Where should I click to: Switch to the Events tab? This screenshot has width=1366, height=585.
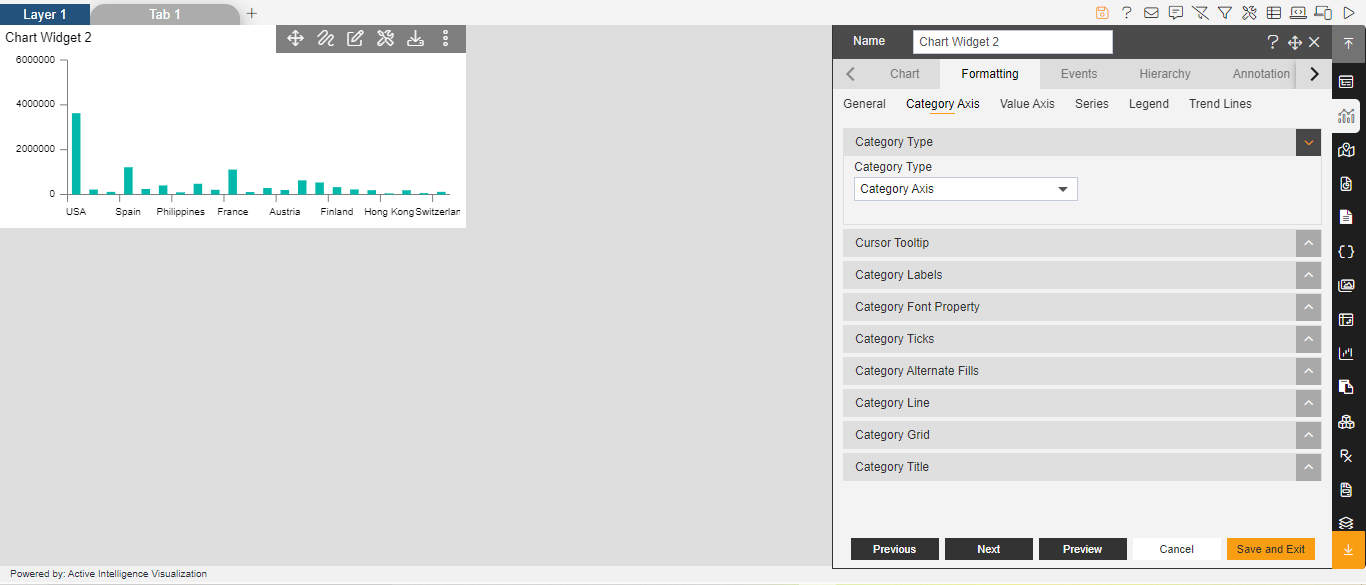pyautogui.click(x=1079, y=74)
